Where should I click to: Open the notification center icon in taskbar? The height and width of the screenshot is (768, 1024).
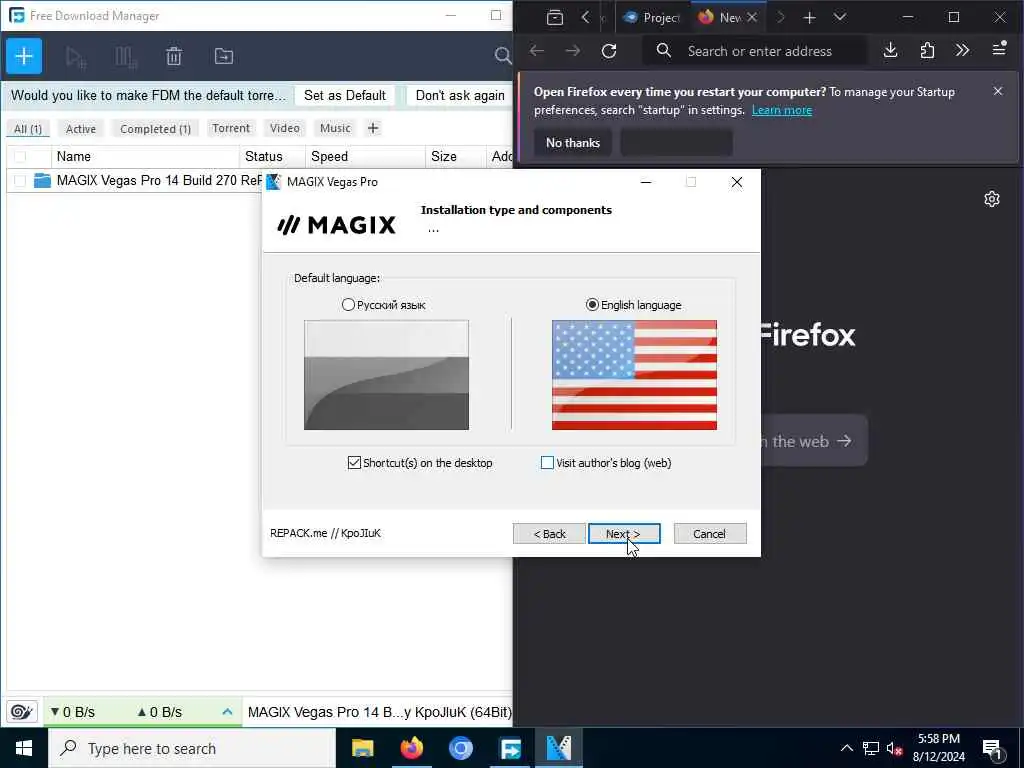991,748
